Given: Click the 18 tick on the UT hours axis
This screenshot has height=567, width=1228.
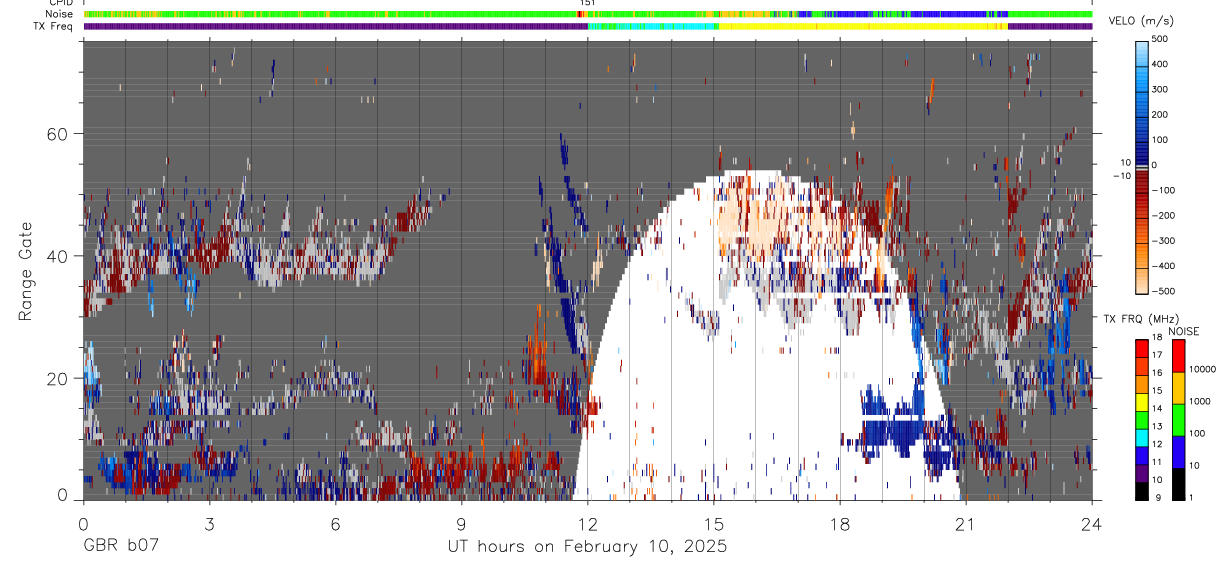Looking at the screenshot, I should point(840,523).
